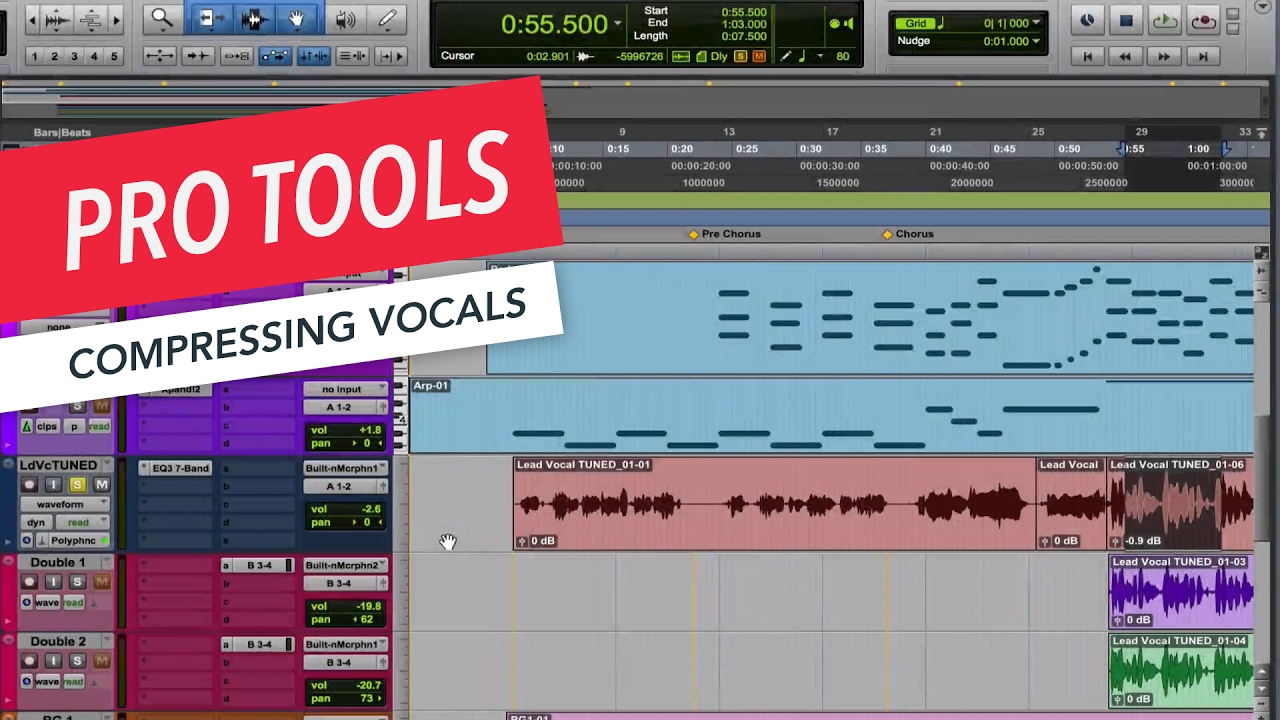Screen dimensions: 1280x720
Task: Unsolo the LdVcTUNED track
Action: [77, 485]
